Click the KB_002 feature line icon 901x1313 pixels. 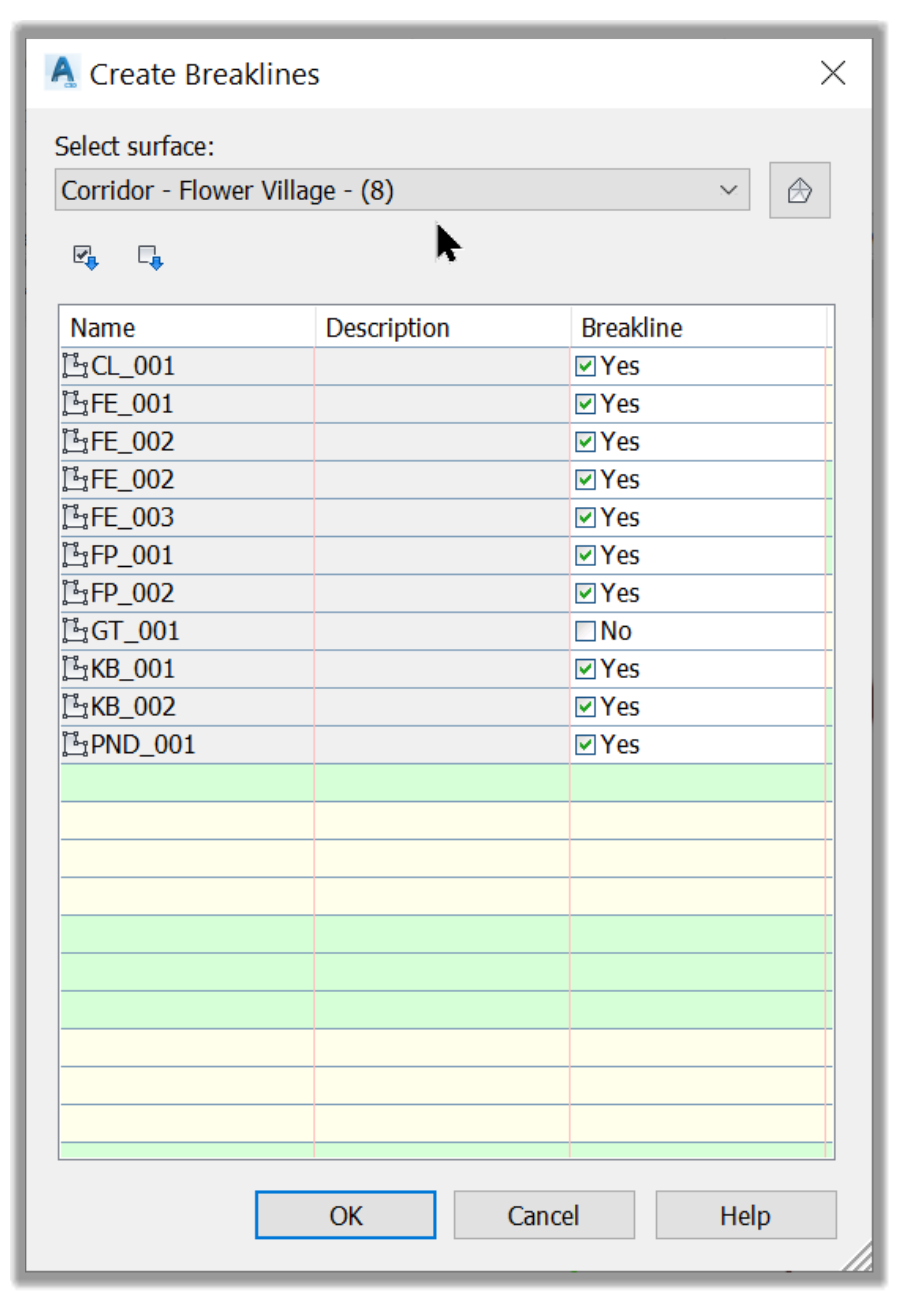coord(75,707)
